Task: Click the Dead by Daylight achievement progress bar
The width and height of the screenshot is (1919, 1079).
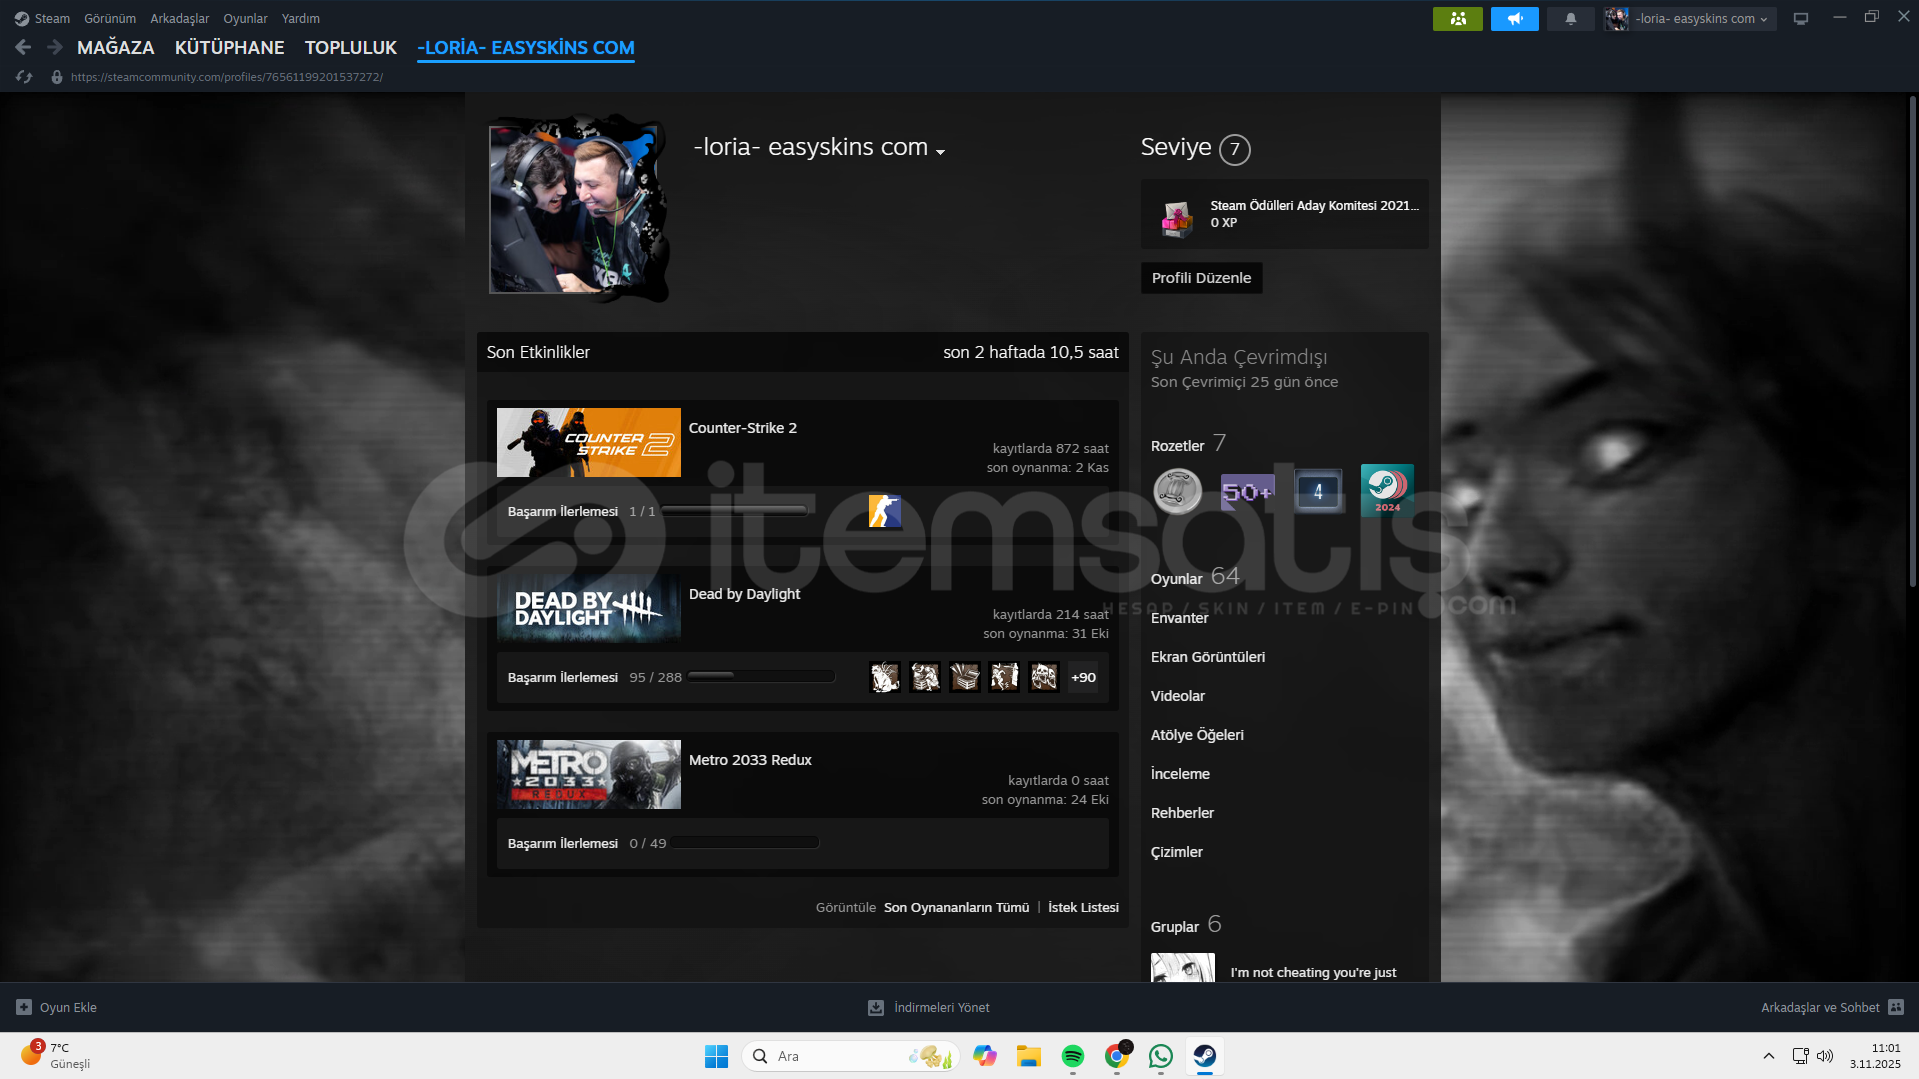Action: [x=761, y=677]
